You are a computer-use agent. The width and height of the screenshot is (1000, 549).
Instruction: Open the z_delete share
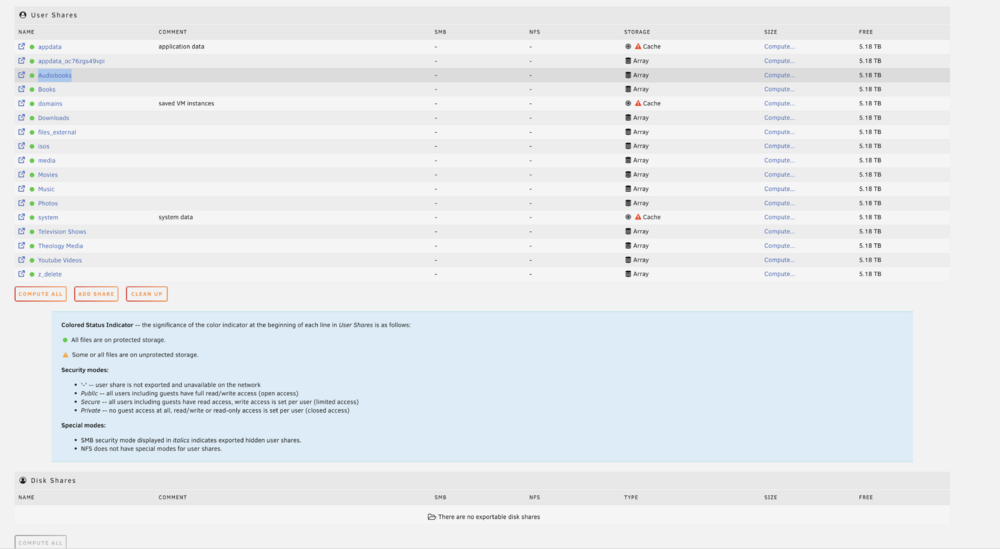(x=50, y=274)
